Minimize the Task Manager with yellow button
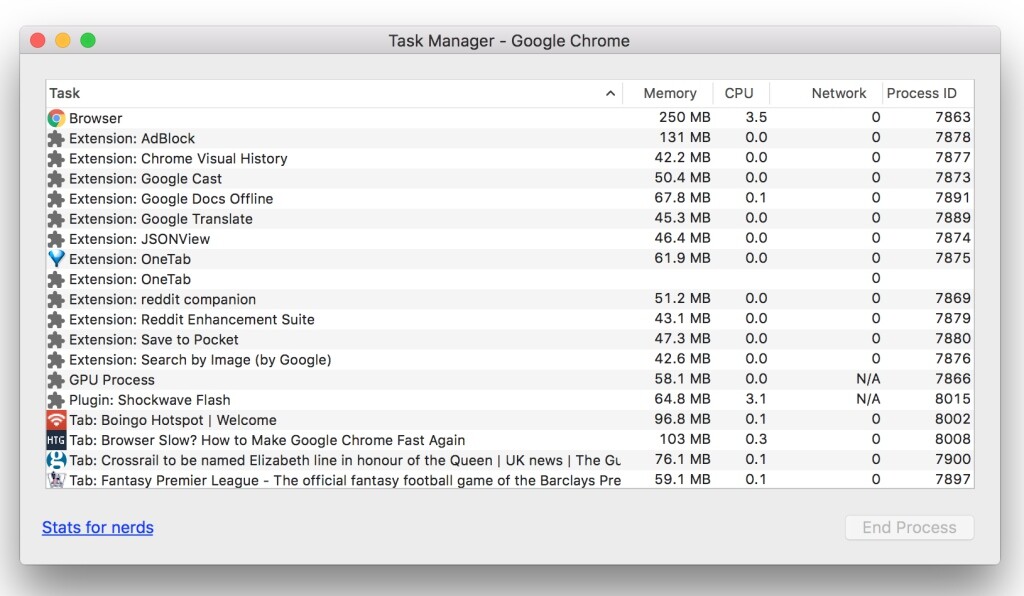Image resolution: width=1024 pixels, height=596 pixels. point(63,40)
